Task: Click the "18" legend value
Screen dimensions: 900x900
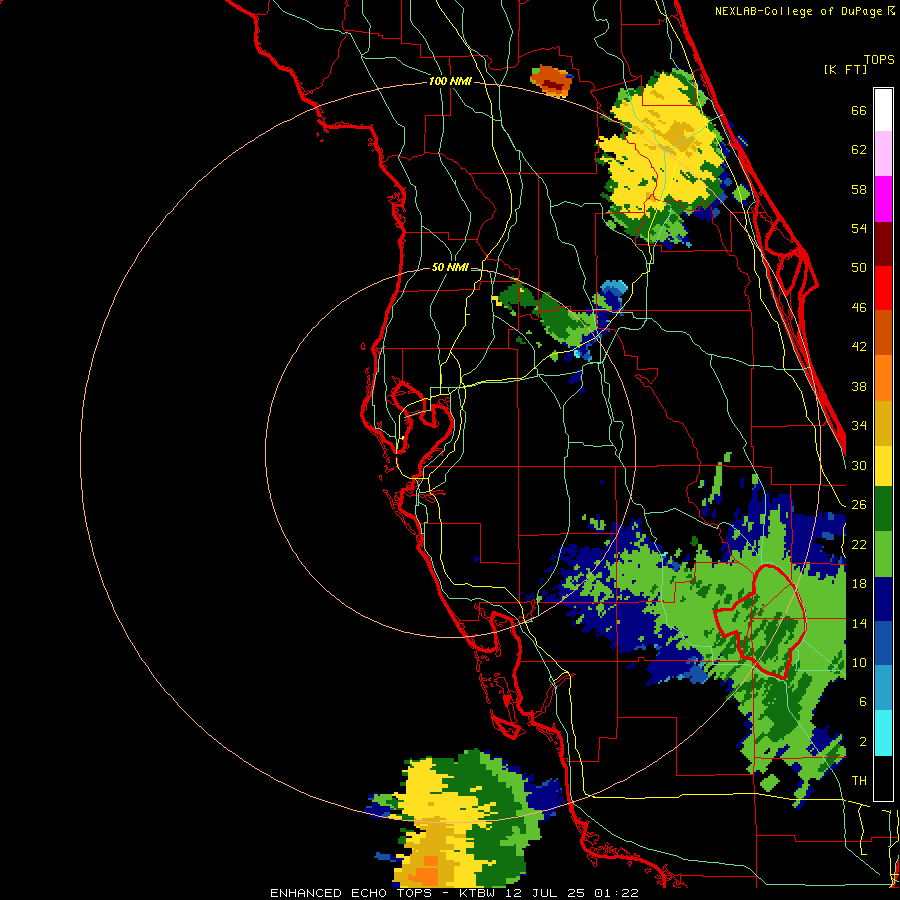Action: (859, 584)
